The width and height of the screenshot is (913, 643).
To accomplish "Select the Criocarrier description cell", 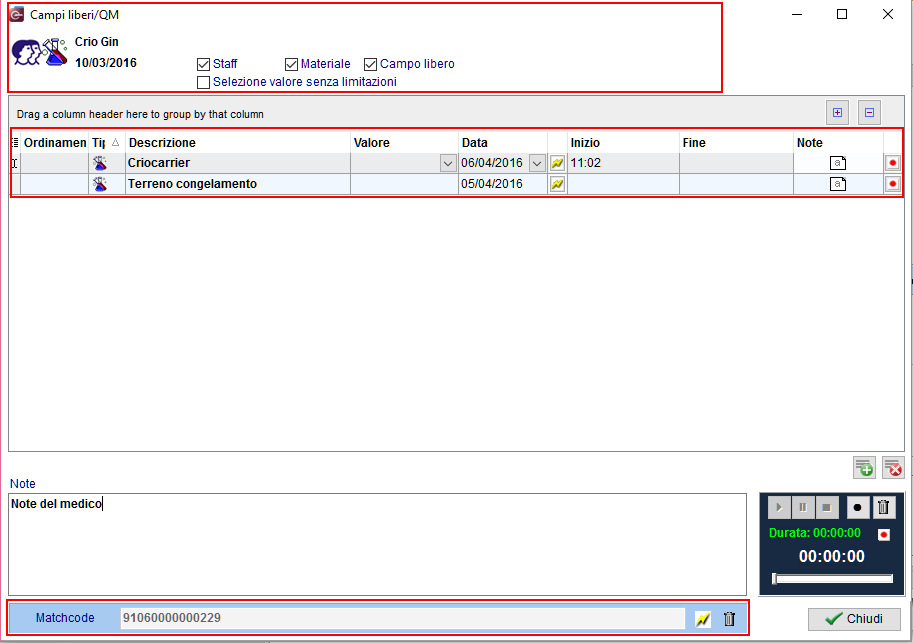I will 238,163.
